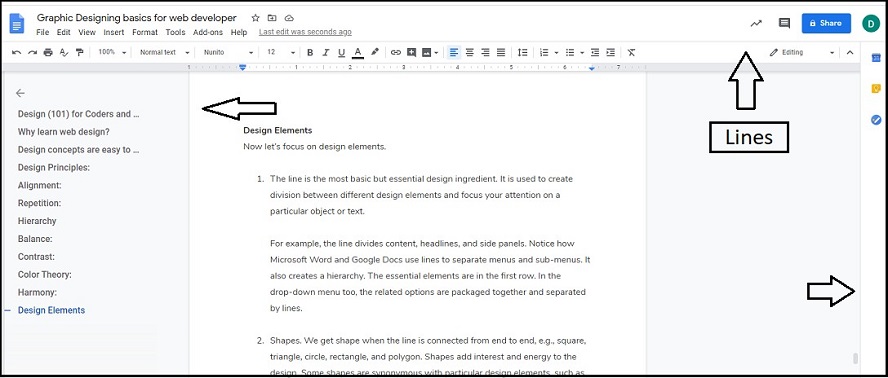888x378 pixels.
Task: Open the Format menu
Action: pyautogui.click(x=145, y=32)
